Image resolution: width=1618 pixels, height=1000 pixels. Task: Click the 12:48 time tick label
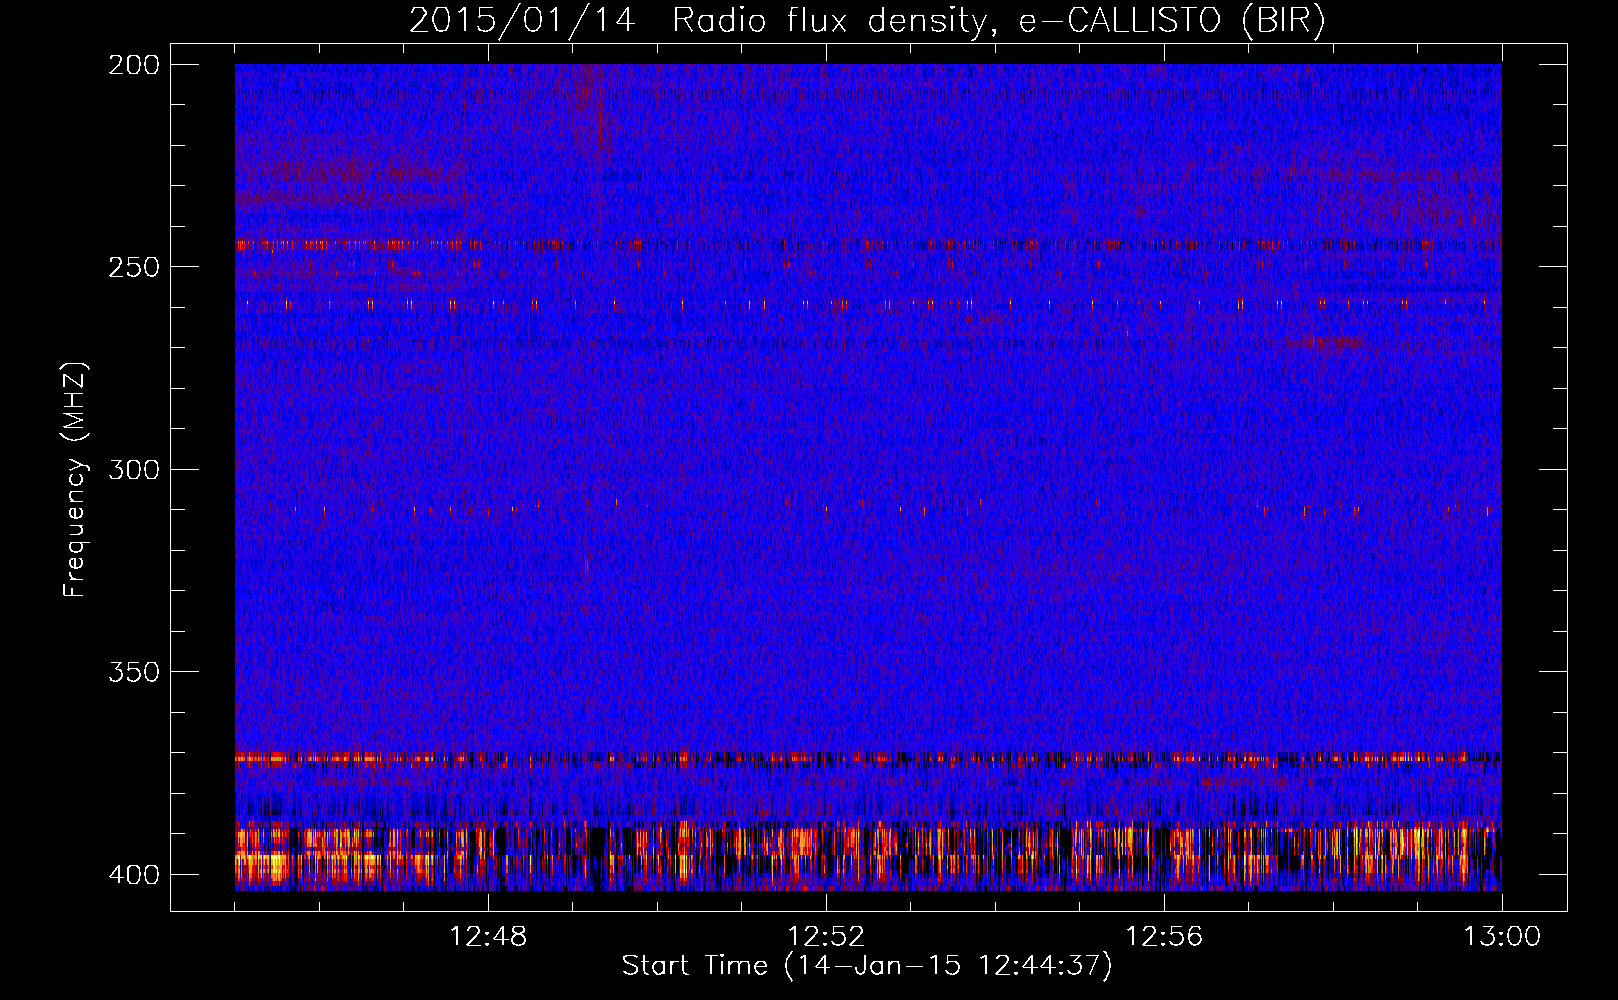point(488,937)
